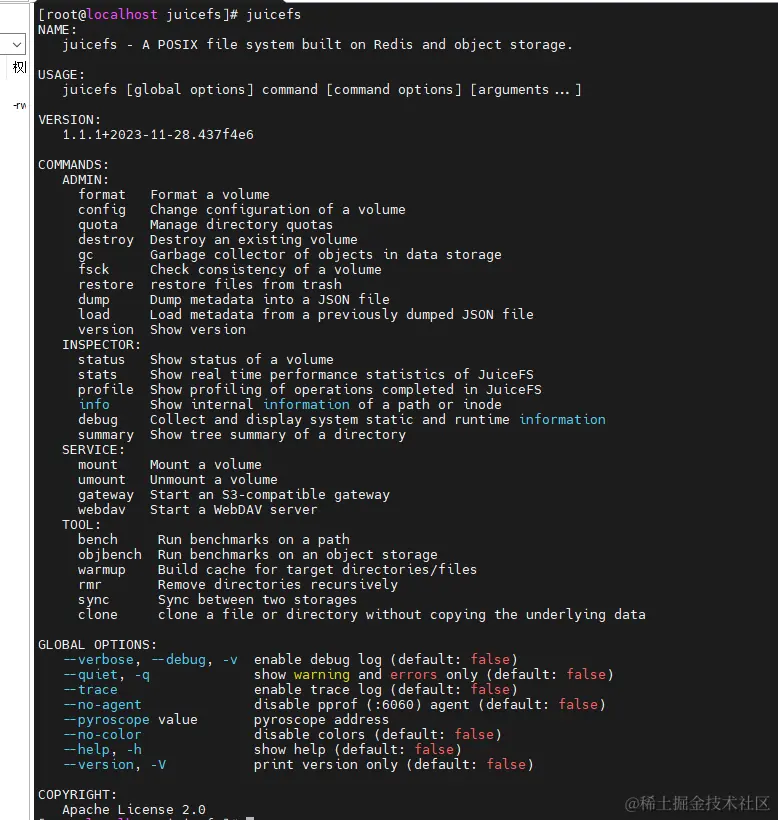Click the --trace option flag
Image resolution: width=778 pixels, height=820 pixels.
click(x=90, y=690)
